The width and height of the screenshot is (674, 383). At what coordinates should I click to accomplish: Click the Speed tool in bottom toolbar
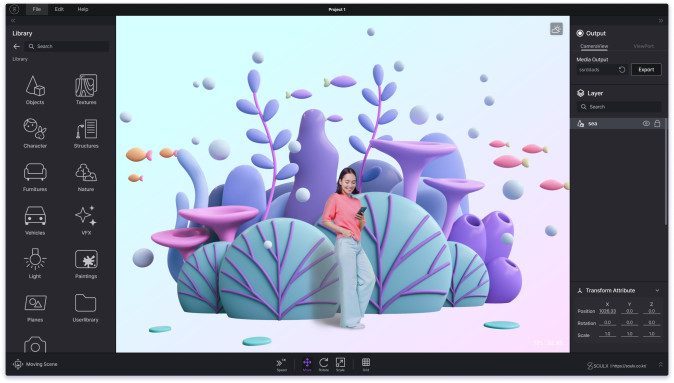click(282, 365)
